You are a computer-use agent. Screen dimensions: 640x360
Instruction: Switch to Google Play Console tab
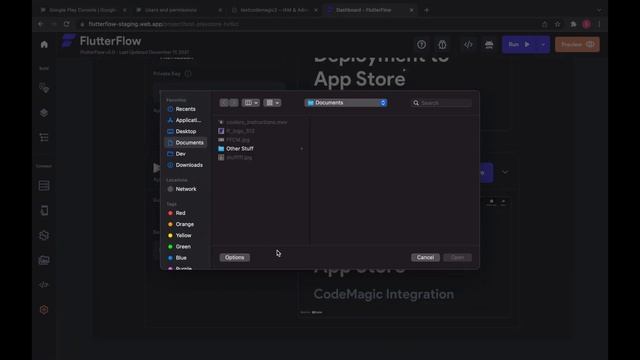point(82,10)
